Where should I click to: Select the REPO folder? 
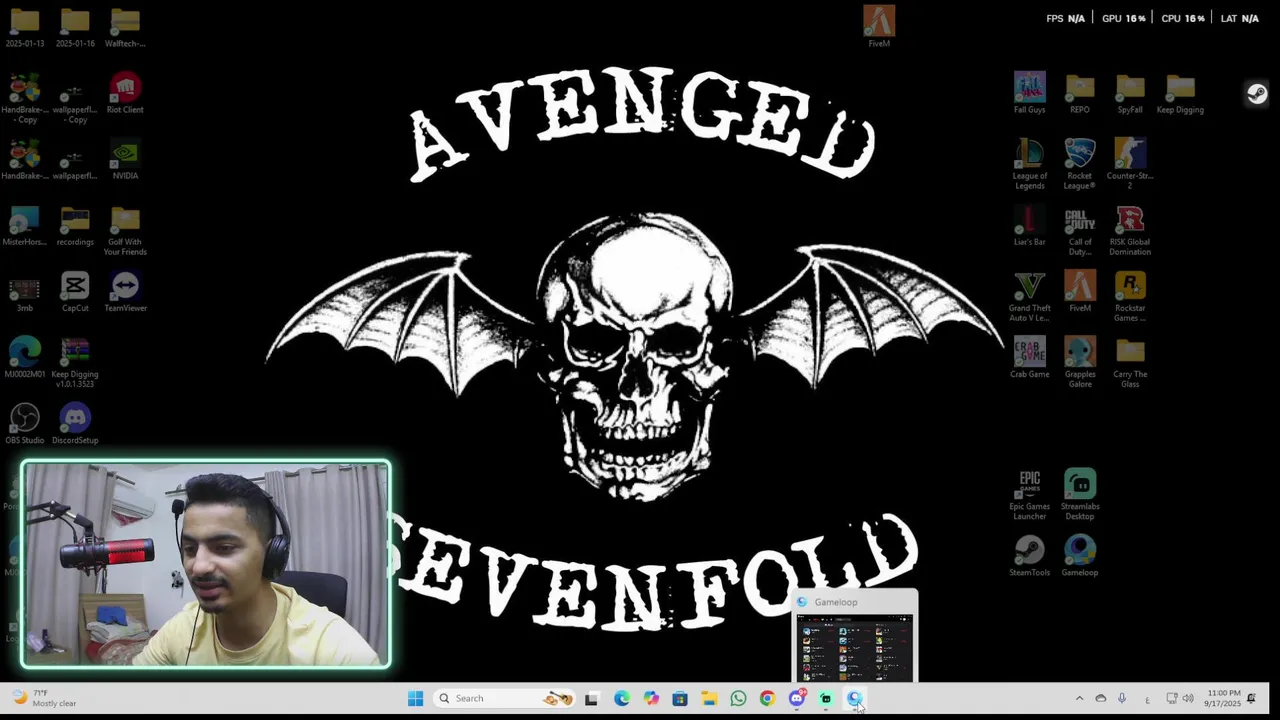point(1080,93)
